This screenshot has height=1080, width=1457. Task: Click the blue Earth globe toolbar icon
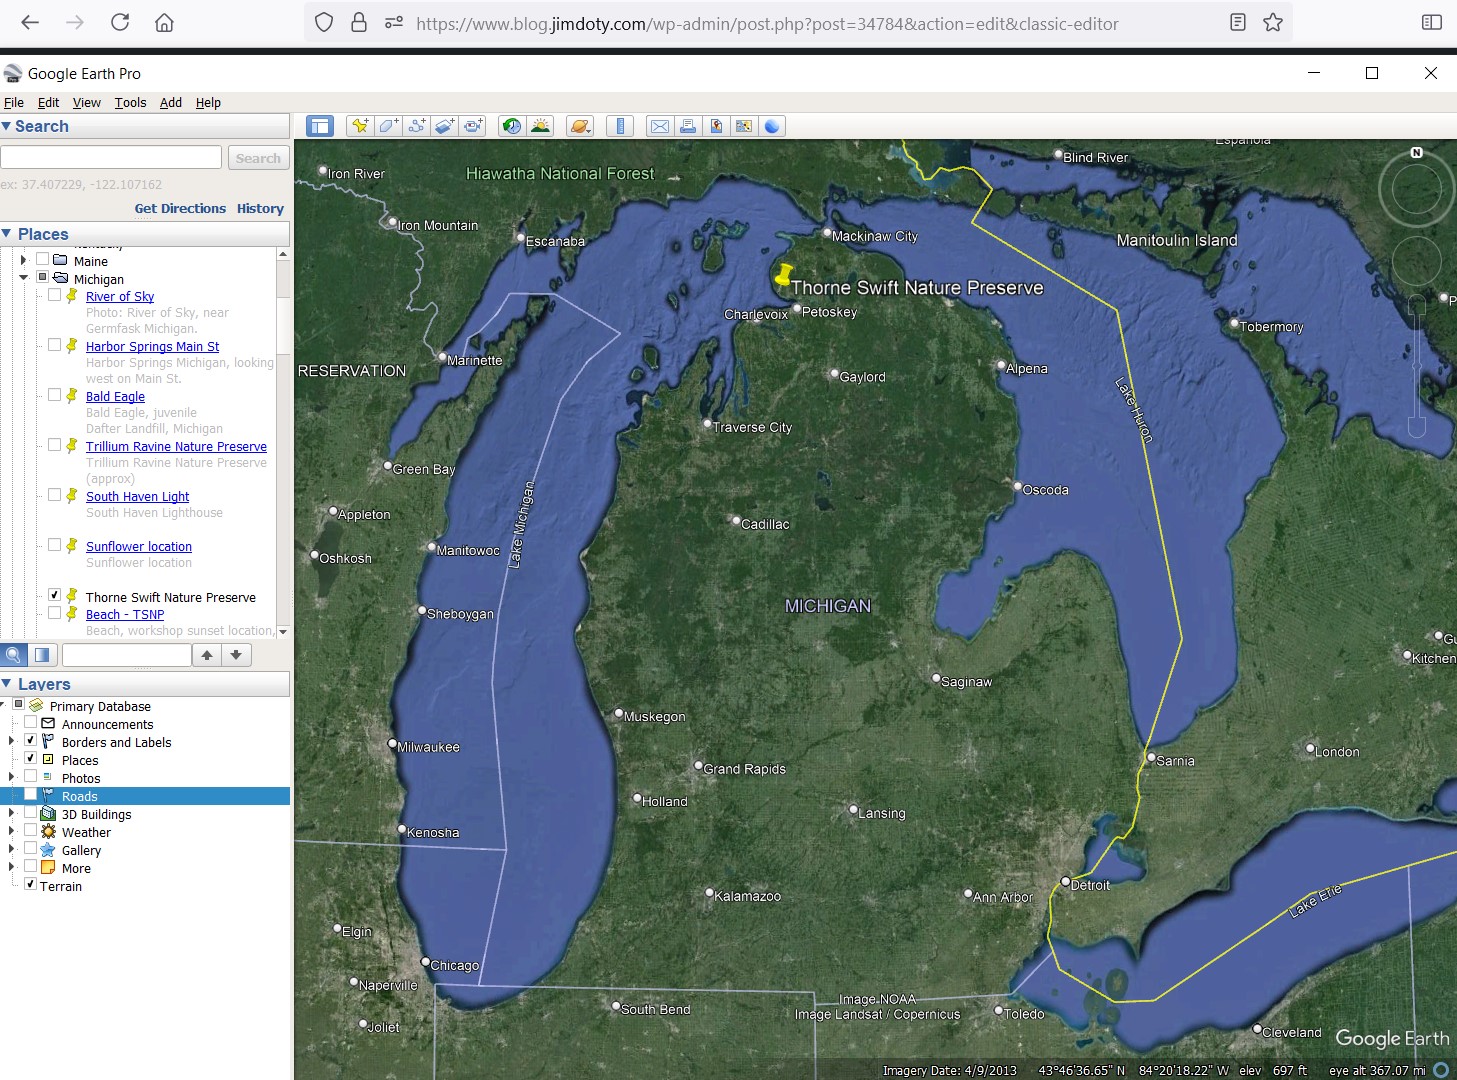click(772, 126)
